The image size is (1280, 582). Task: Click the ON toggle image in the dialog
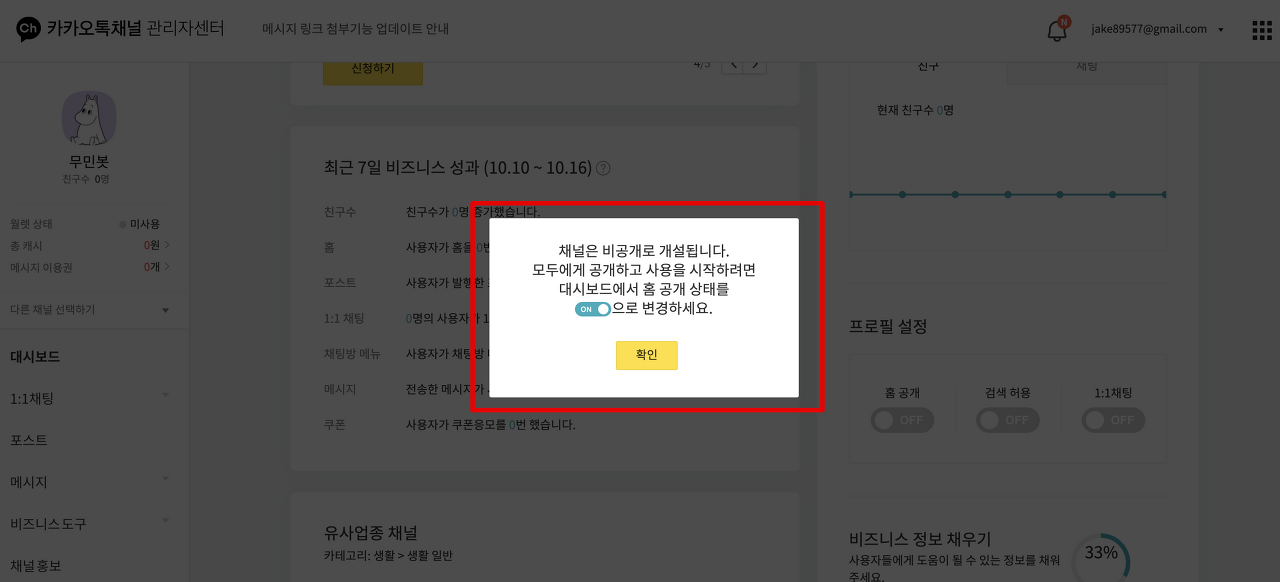point(593,310)
